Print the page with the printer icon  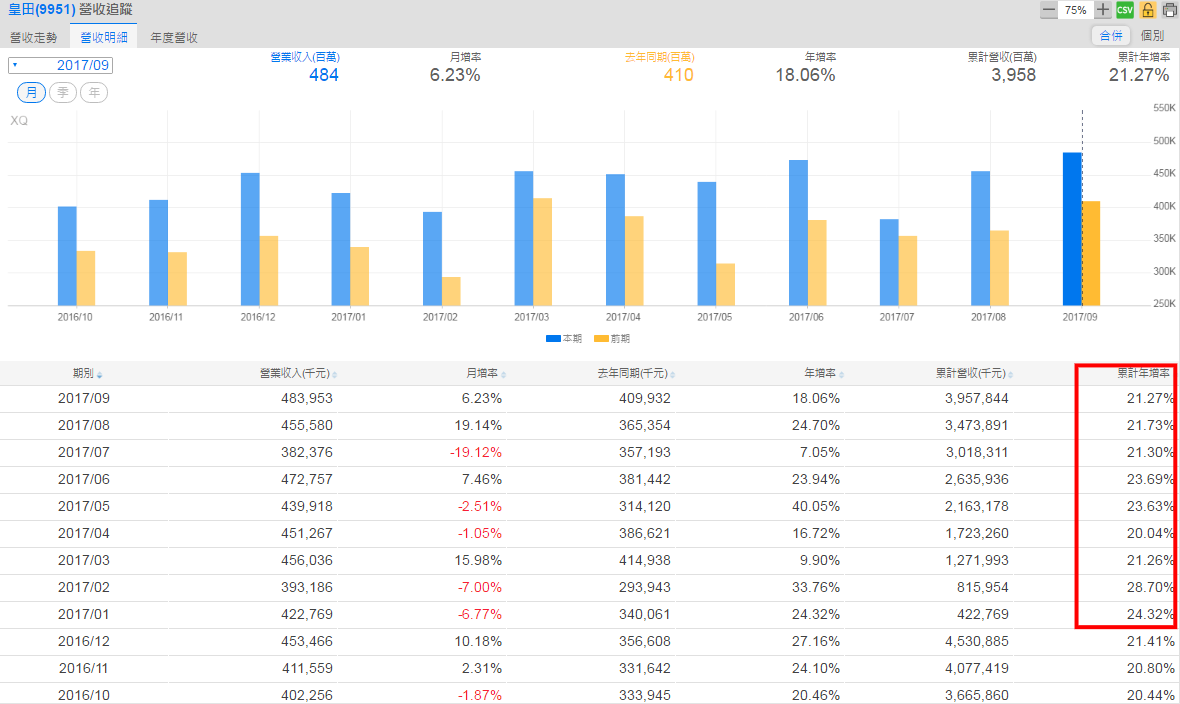(1169, 10)
